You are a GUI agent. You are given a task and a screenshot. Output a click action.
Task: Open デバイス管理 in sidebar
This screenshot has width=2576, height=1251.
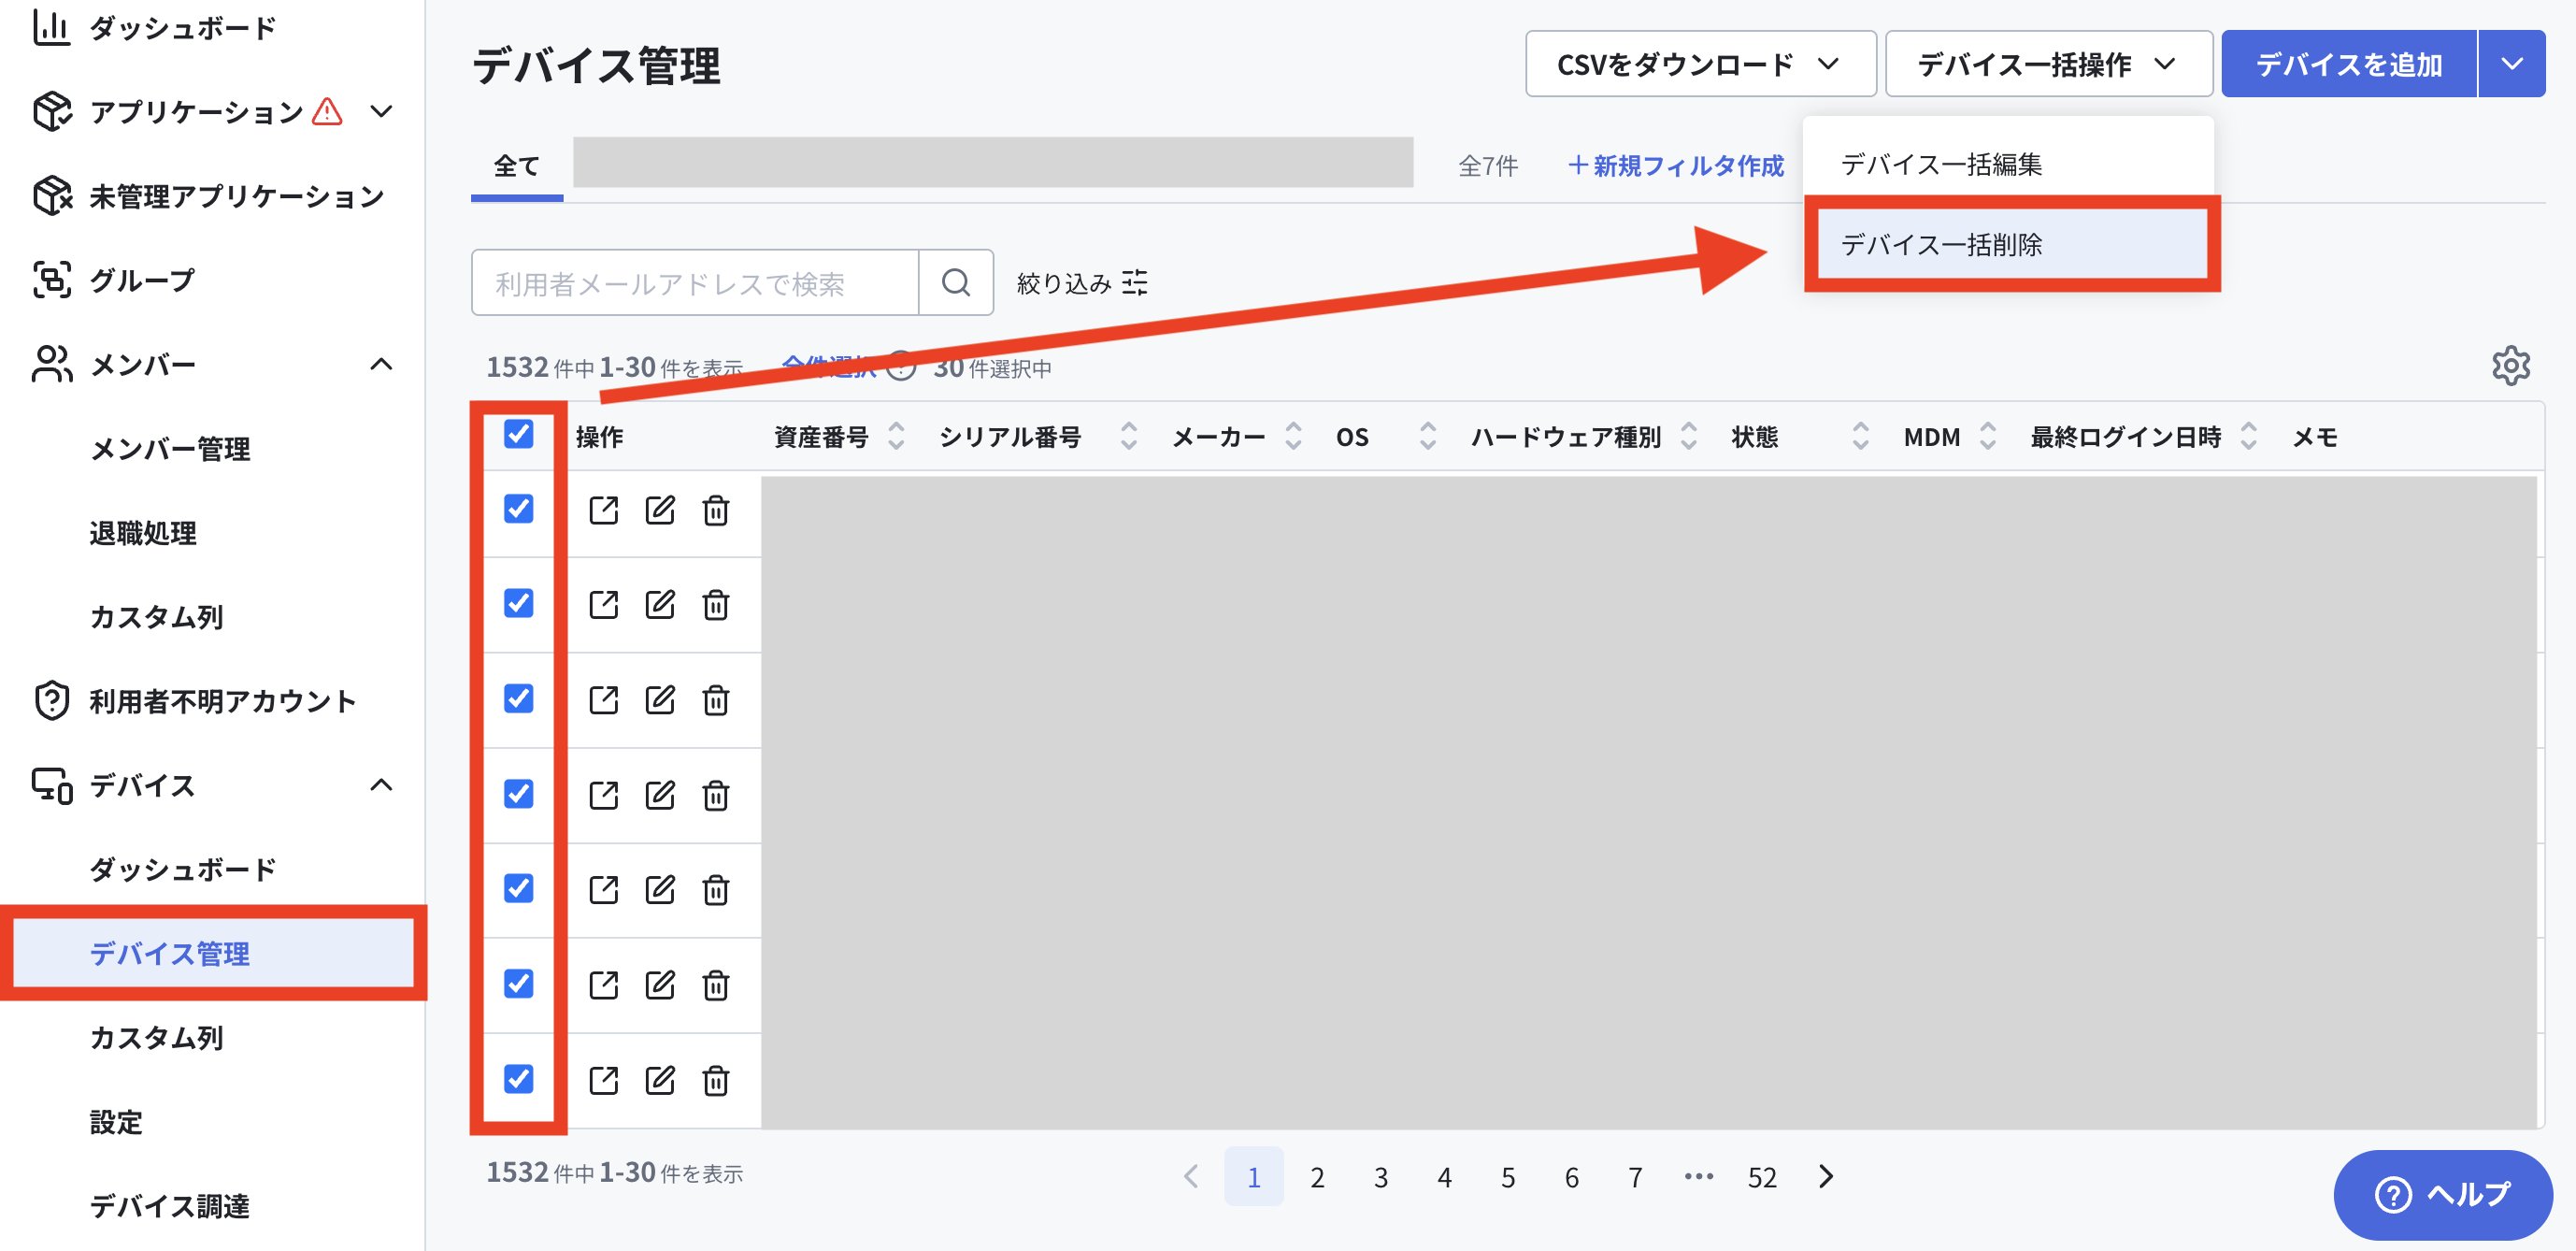[x=212, y=953]
